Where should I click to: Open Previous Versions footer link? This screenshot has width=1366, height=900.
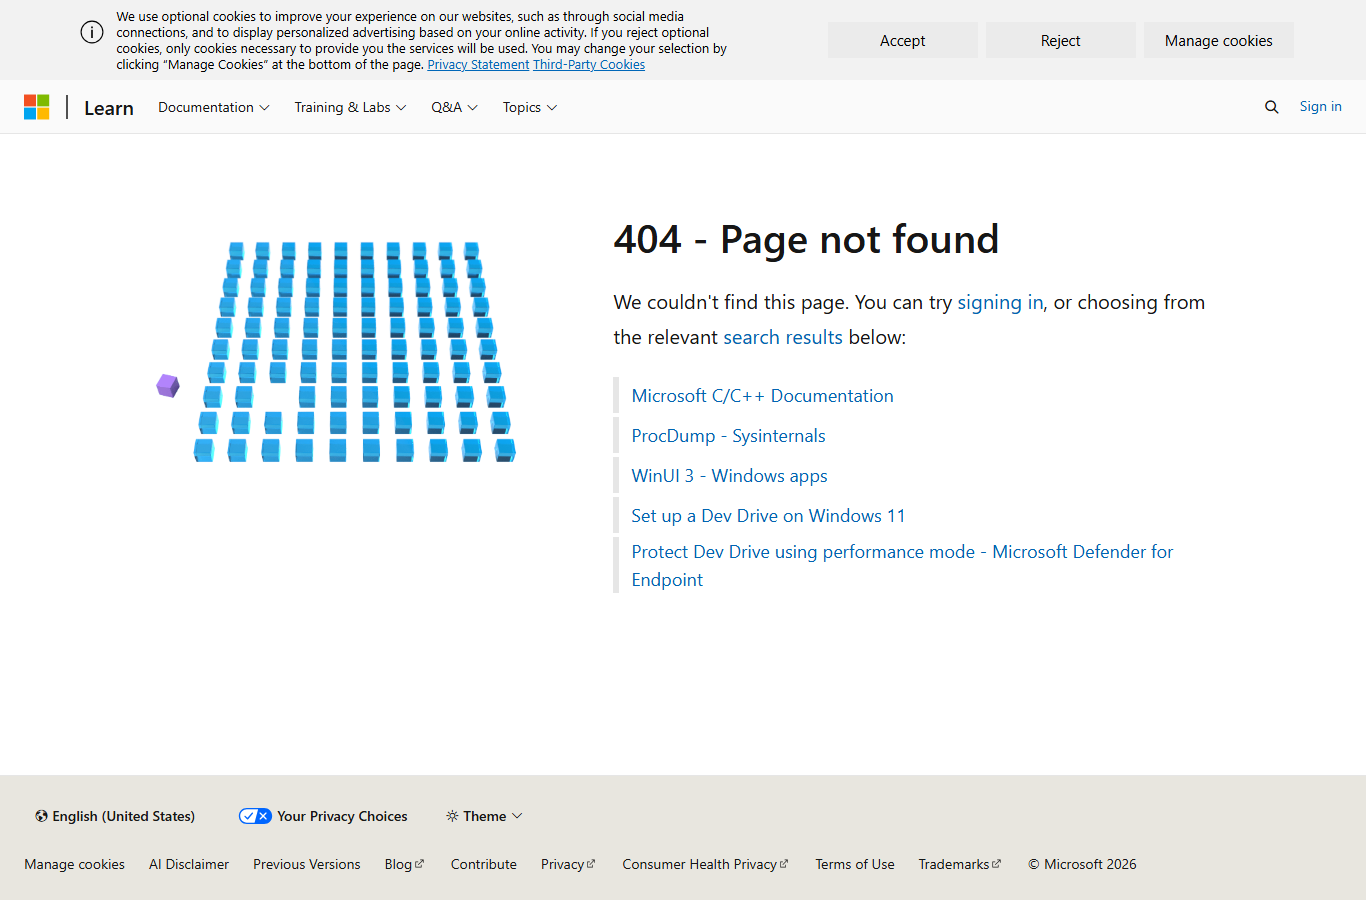pyautogui.click(x=307, y=864)
